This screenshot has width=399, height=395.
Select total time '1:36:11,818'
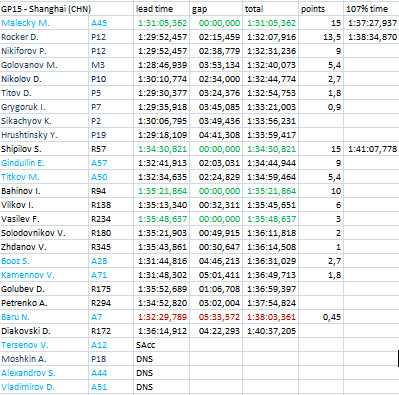[x=271, y=233]
